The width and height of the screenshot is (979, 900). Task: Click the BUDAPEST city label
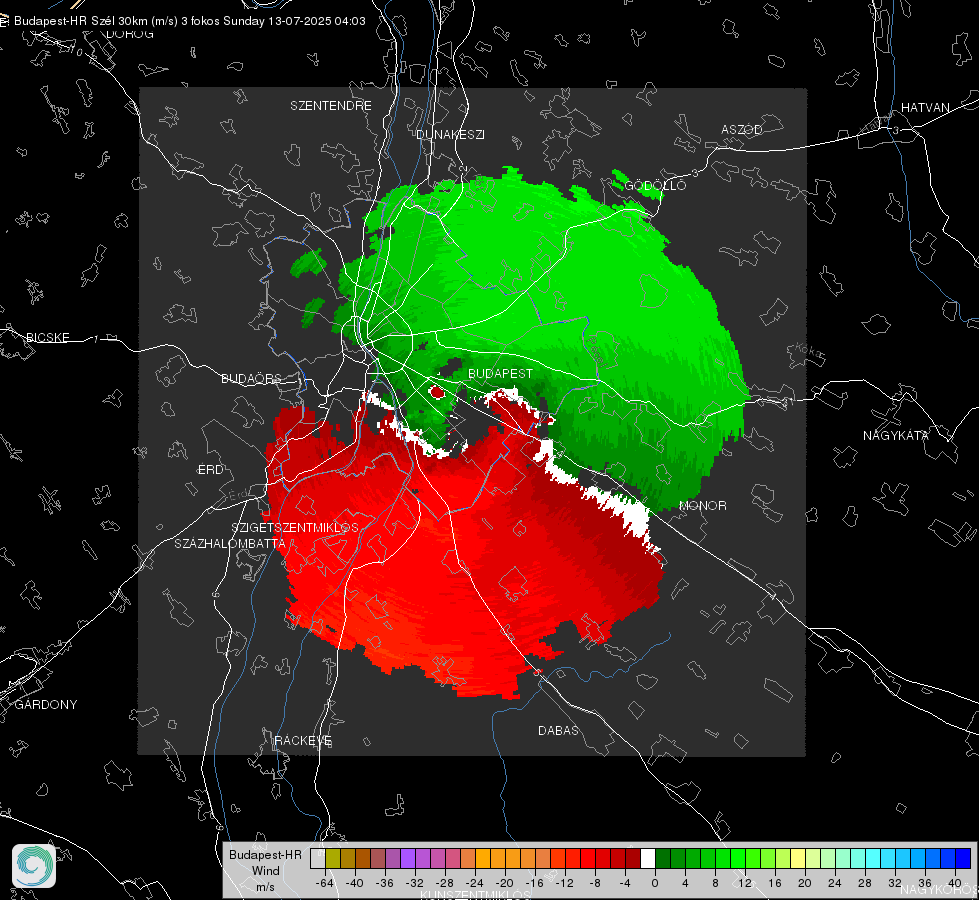(x=501, y=373)
